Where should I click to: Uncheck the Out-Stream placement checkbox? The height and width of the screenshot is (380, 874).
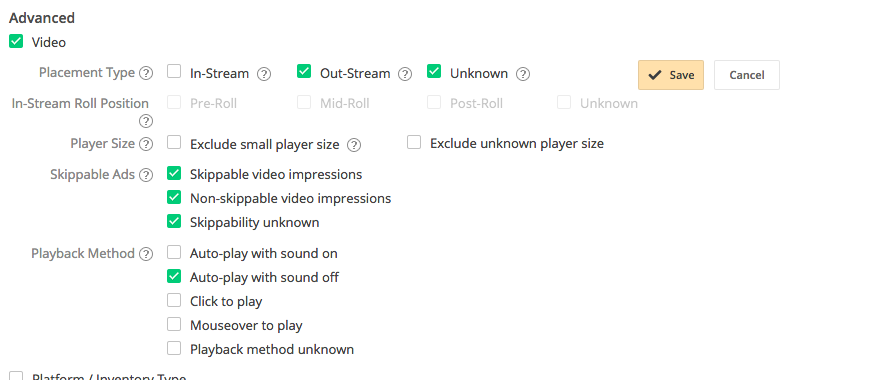[x=304, y=71]
